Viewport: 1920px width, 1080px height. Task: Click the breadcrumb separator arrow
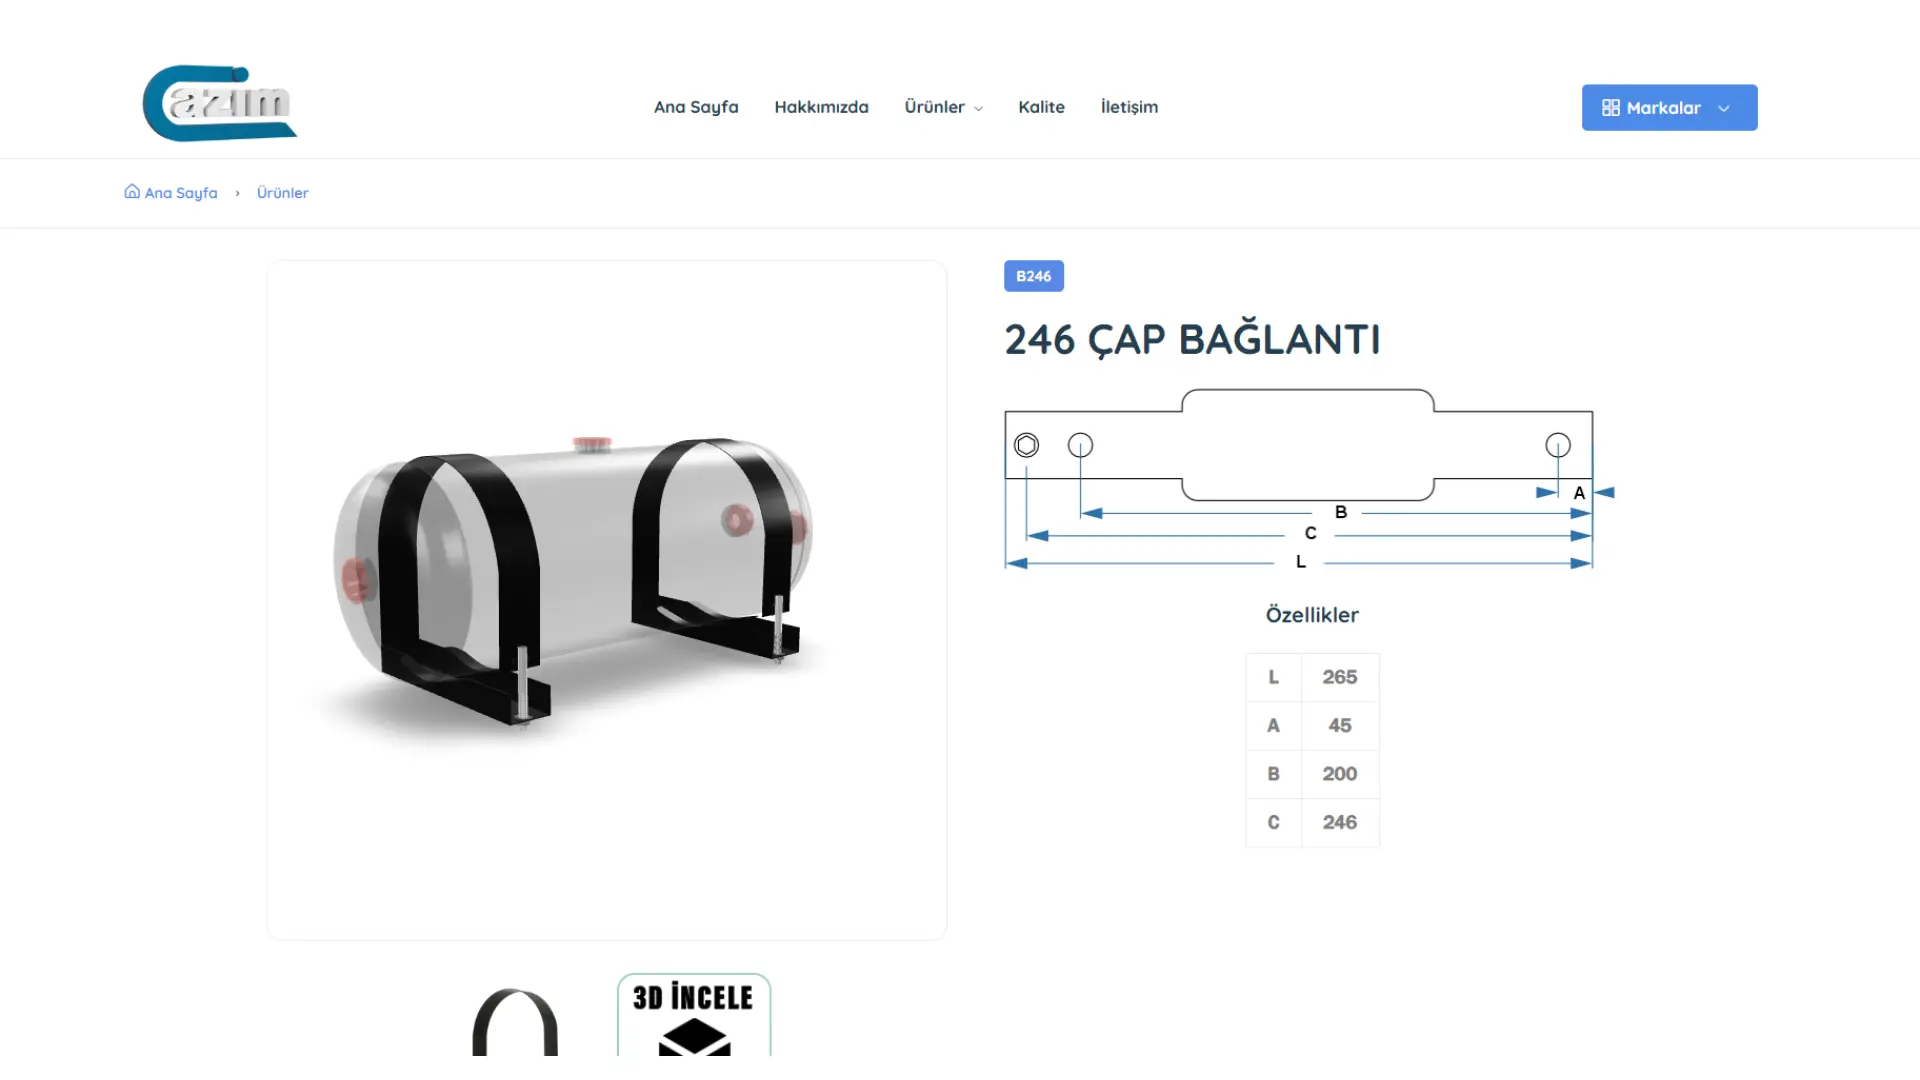(237, 193)
